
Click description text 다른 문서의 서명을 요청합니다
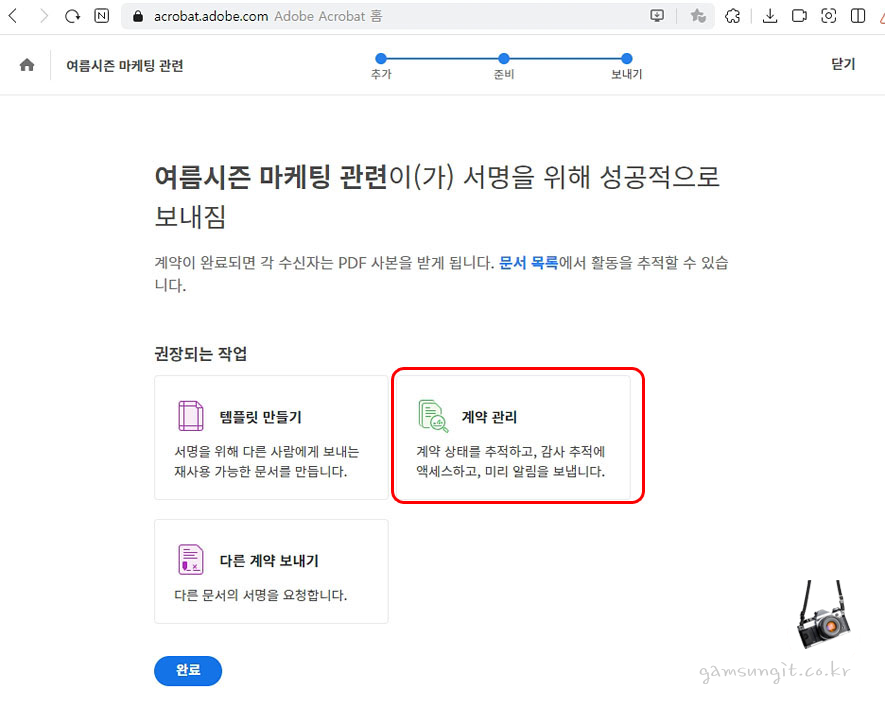[261, 595]
